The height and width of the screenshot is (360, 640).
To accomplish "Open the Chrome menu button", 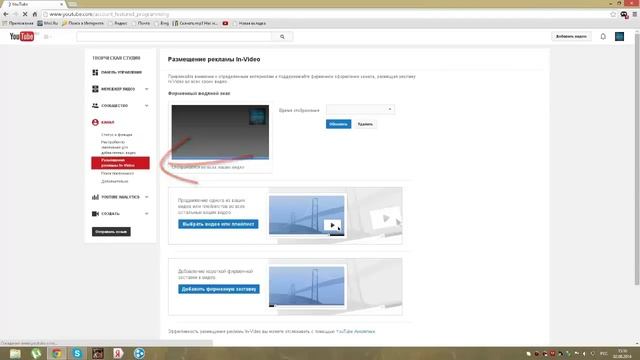I will point(635,14).
